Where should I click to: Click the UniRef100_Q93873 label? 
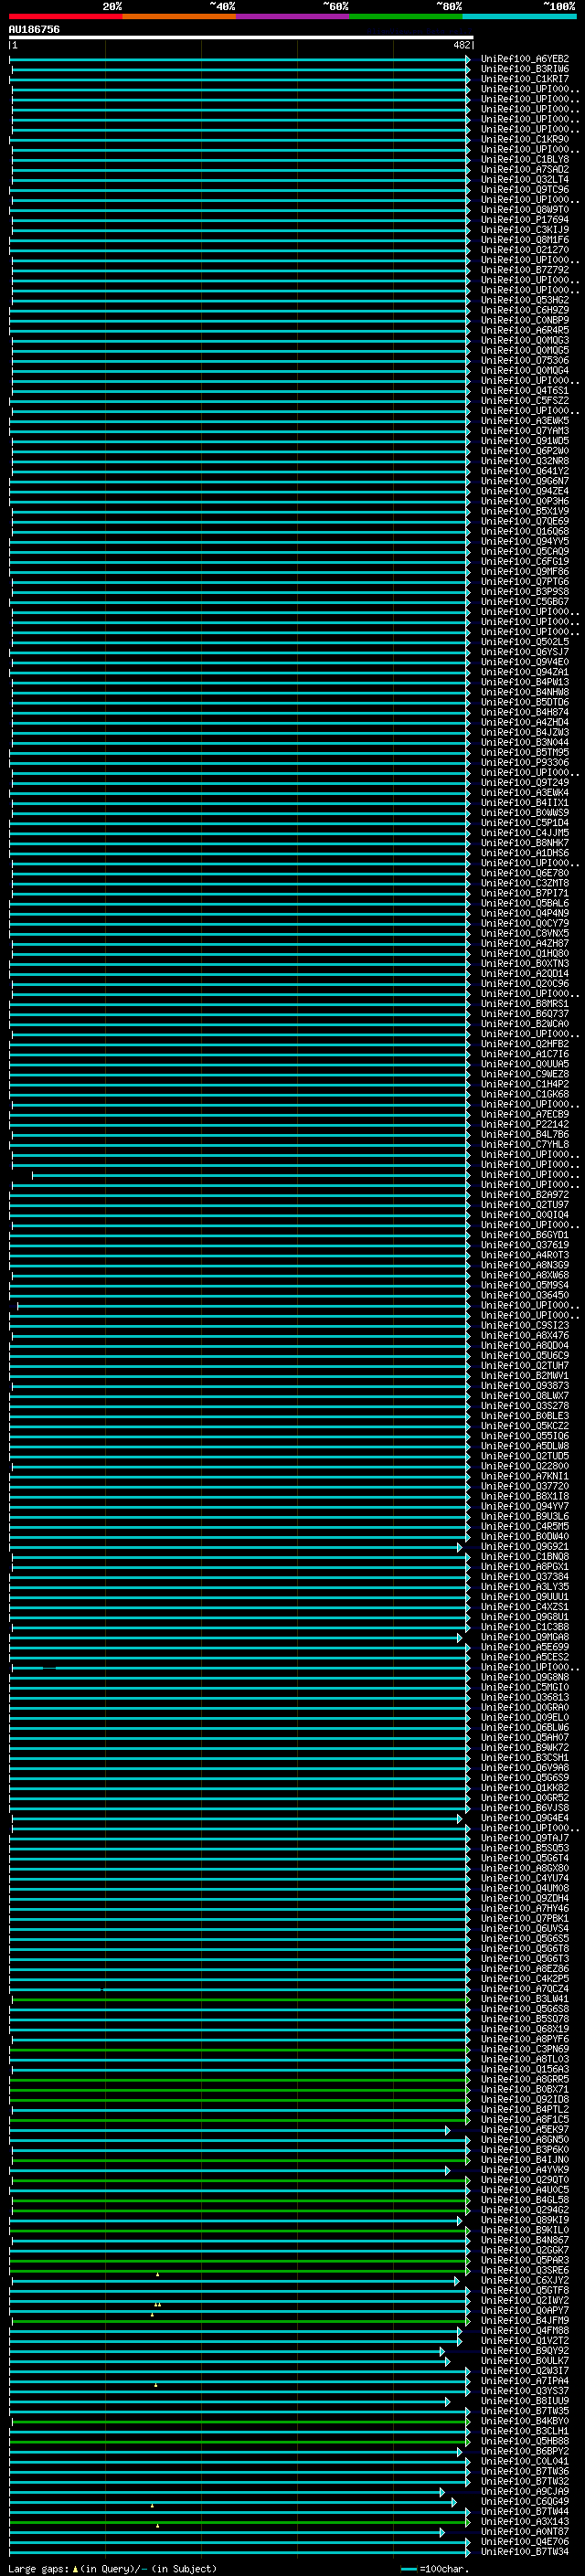(x=525, y=1386)
